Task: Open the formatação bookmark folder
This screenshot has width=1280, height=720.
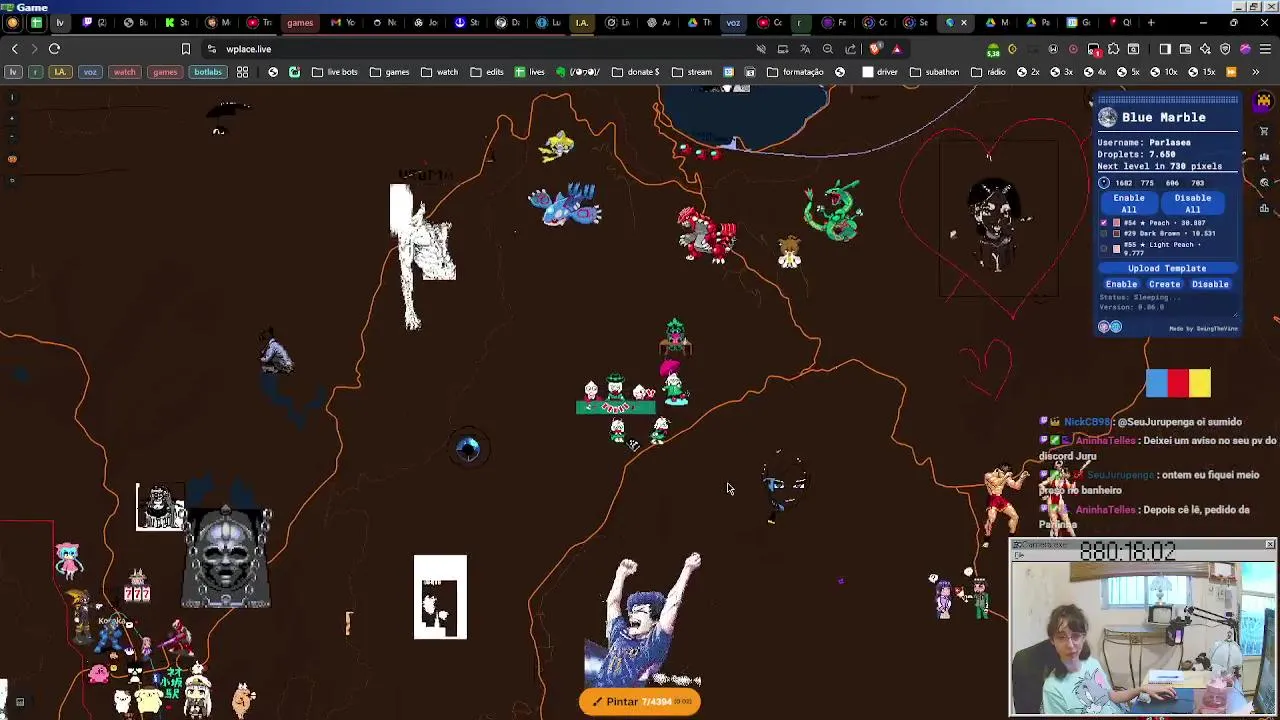Action: [x=795, y=72]
